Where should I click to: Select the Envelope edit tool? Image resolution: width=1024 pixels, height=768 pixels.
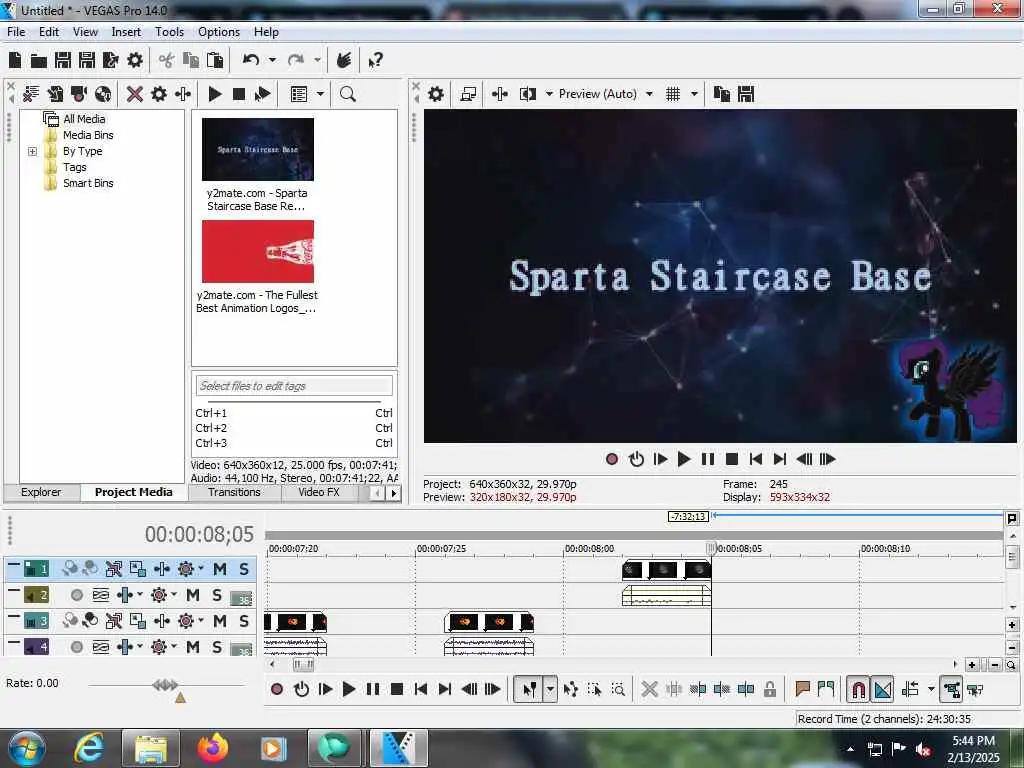pyautogui.click(x=570, y=689)
